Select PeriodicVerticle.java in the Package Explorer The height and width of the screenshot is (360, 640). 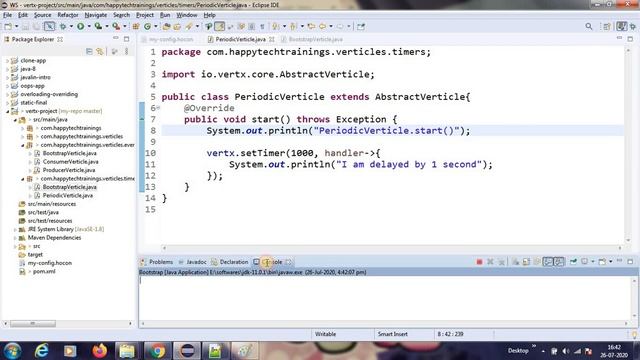(67, 196)
